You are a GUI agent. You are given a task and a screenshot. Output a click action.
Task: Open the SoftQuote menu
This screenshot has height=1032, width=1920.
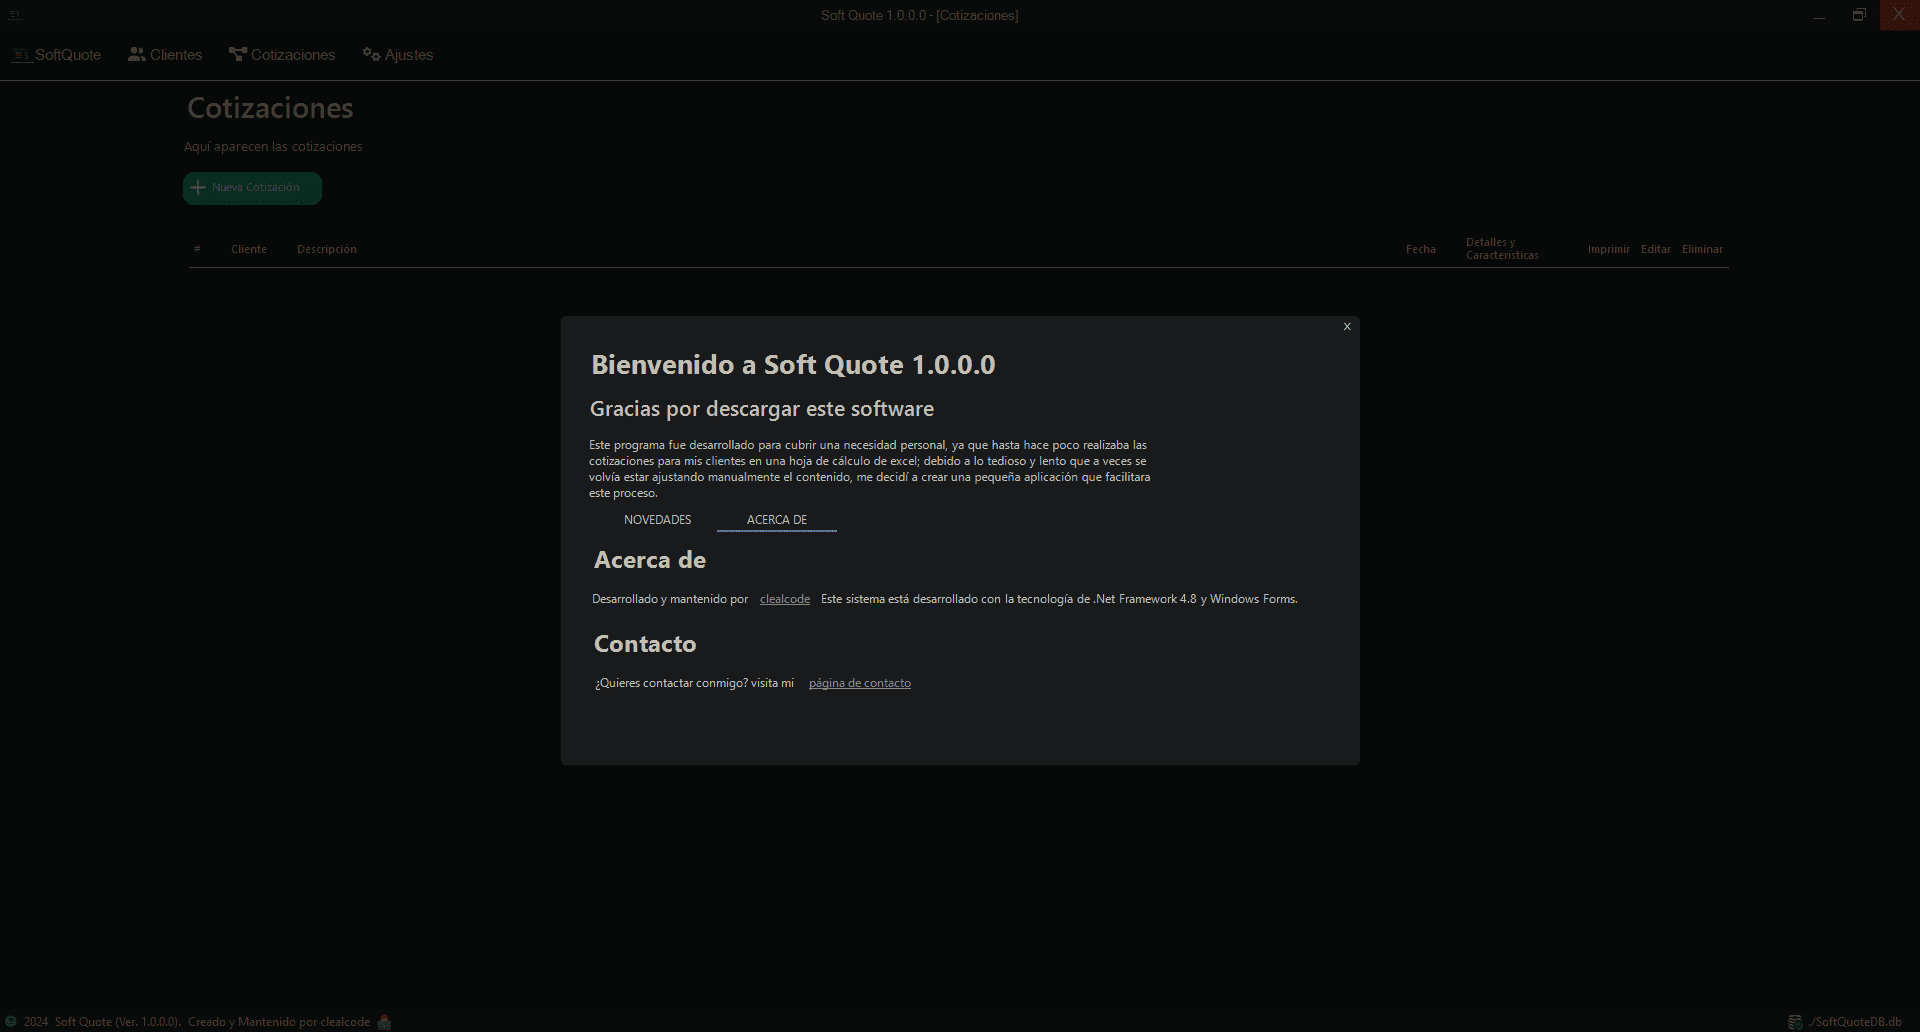coord(57,55)
